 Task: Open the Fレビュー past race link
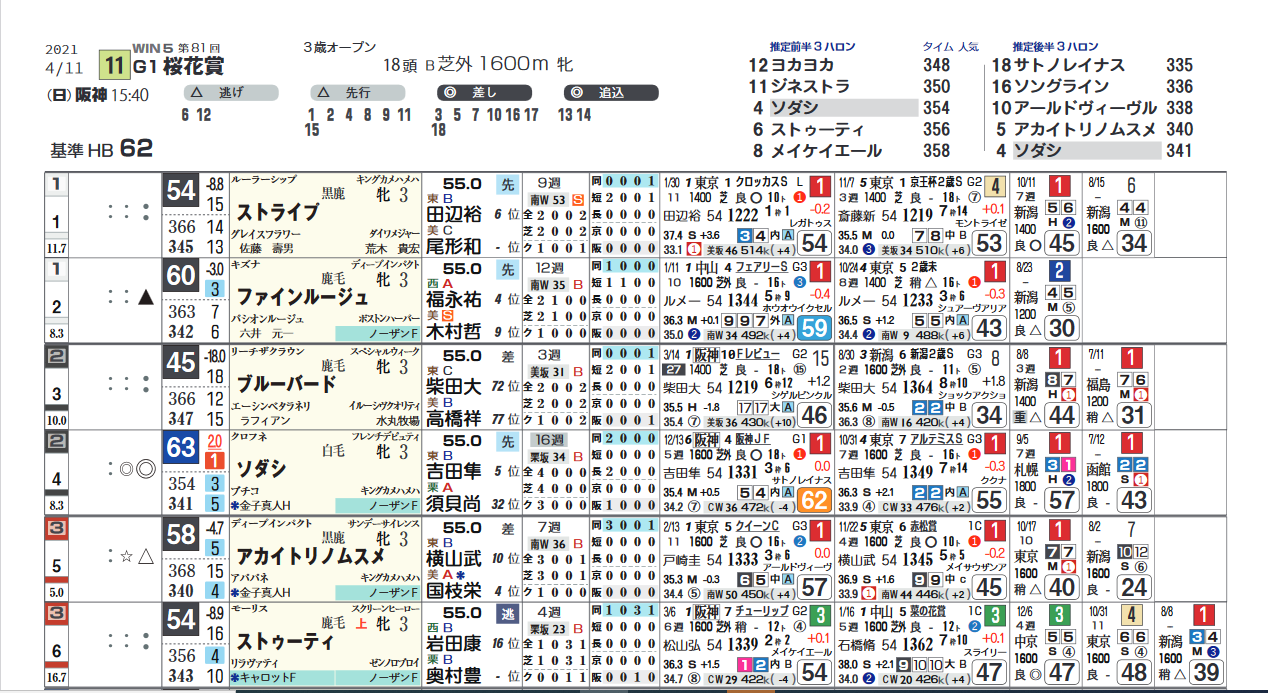[757, 355]
